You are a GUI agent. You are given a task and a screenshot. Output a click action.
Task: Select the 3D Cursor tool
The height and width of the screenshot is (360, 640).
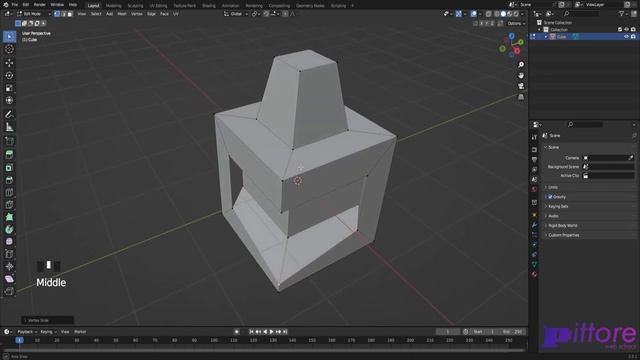click(x=9, y=49)
